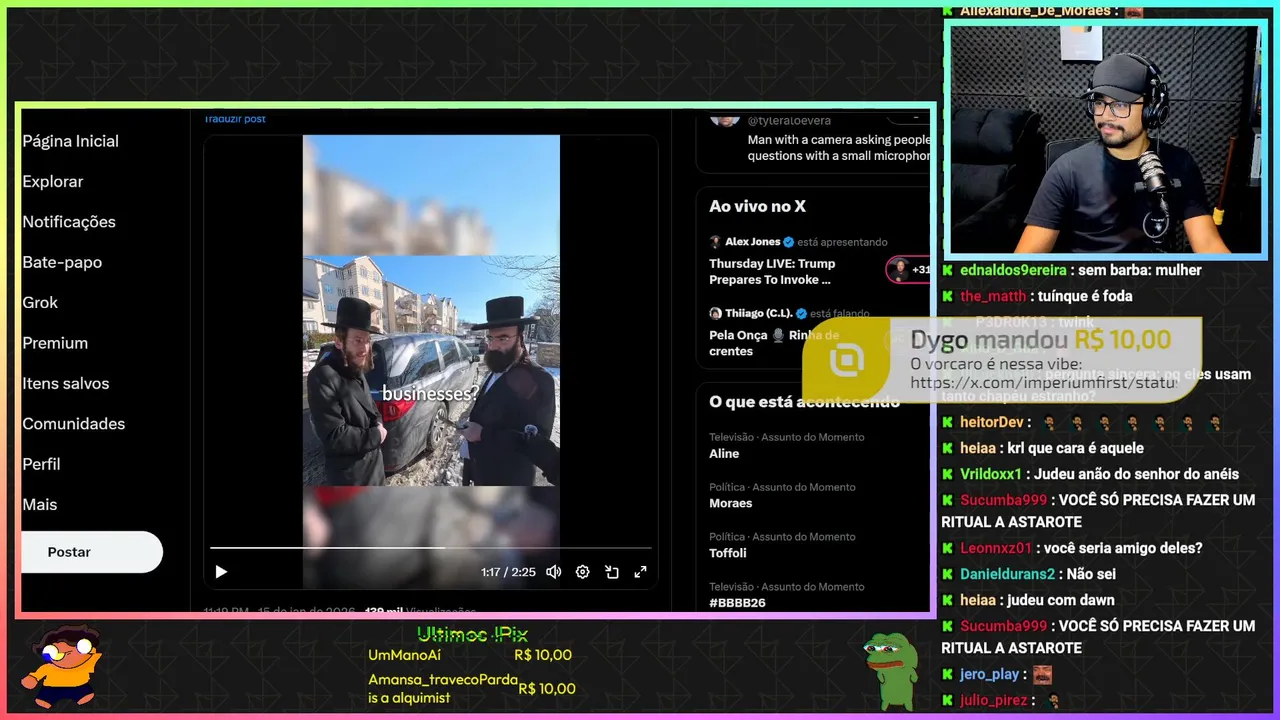Click chat username Vrildoxx1
Screen dimensions: 1280x720
click(991, 474)
